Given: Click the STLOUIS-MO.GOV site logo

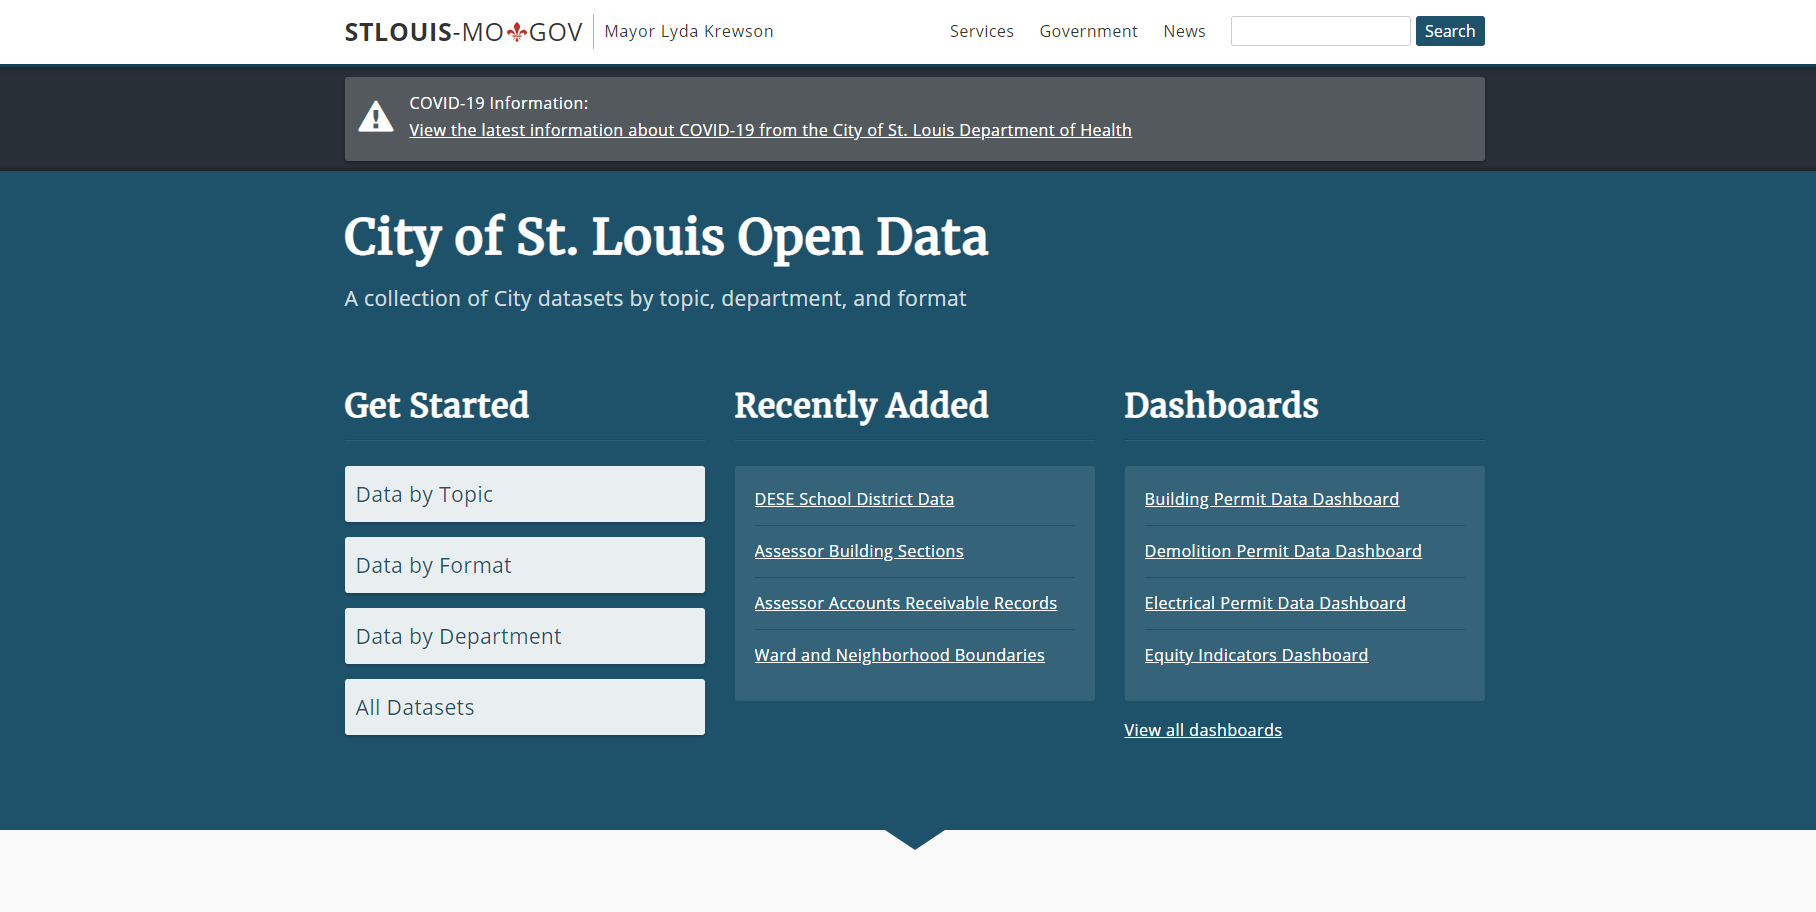Looking at the screenshot, I should [x=463, y=32].
